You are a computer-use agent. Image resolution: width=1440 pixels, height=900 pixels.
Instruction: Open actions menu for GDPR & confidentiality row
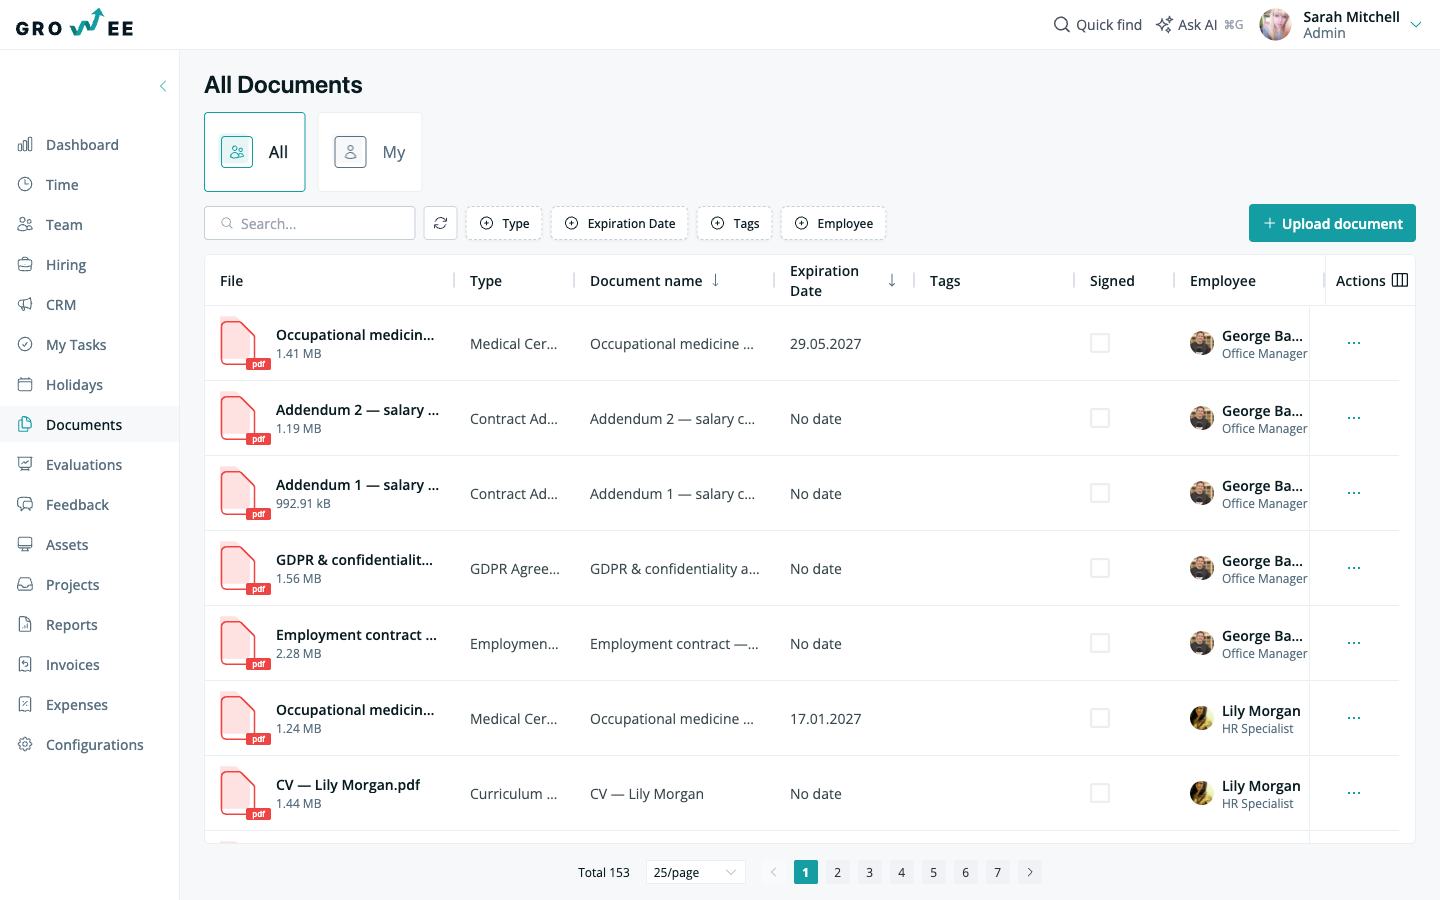coord(1354,568)
